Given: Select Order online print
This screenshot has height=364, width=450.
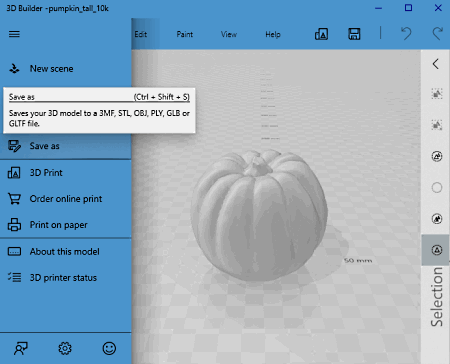Looking at the screenshot, I should tap(66, 199).
